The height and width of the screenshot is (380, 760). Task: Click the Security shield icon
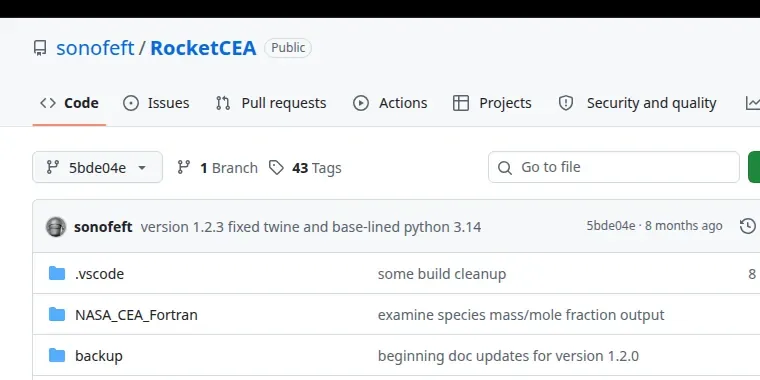pyautogui.click(x=566, y=103)
